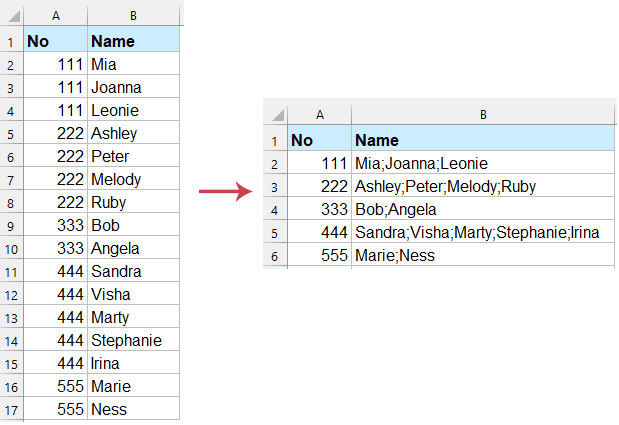This screenshot has width=619, height=425.
Task: Select the 333 cell beside Bob
Action: pos(56,225)
